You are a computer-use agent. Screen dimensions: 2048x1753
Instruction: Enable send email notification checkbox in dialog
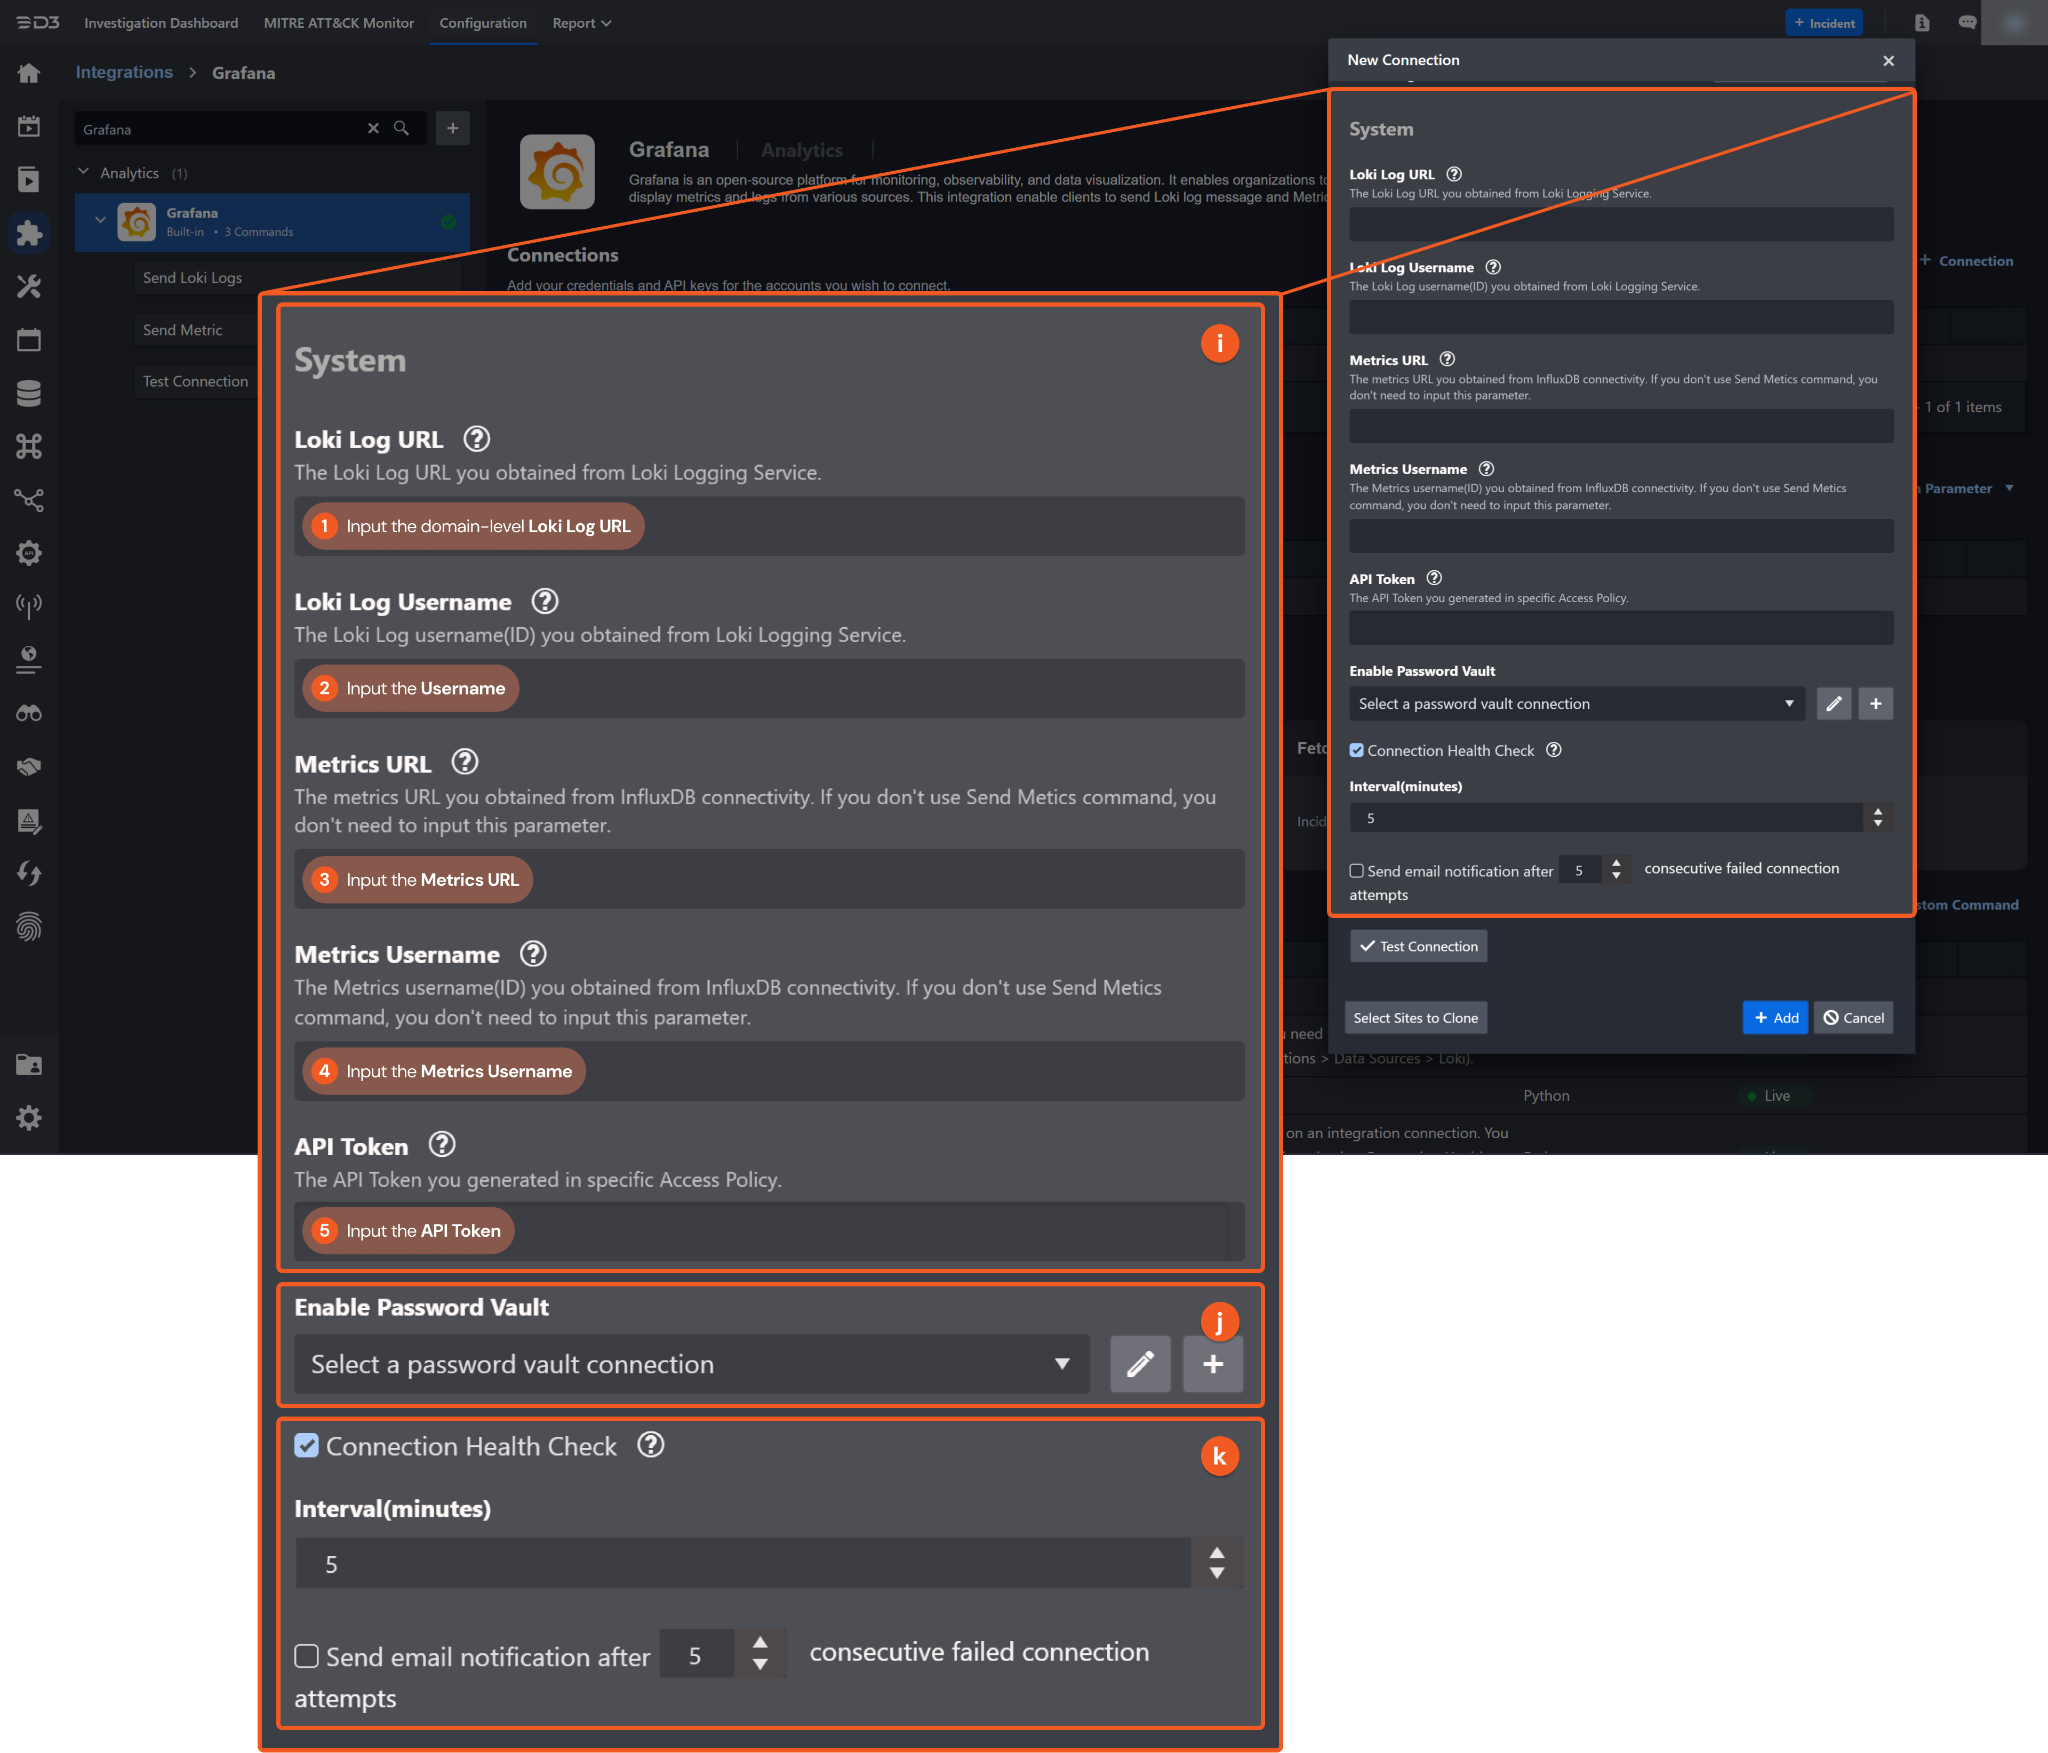coord(1357,871)
